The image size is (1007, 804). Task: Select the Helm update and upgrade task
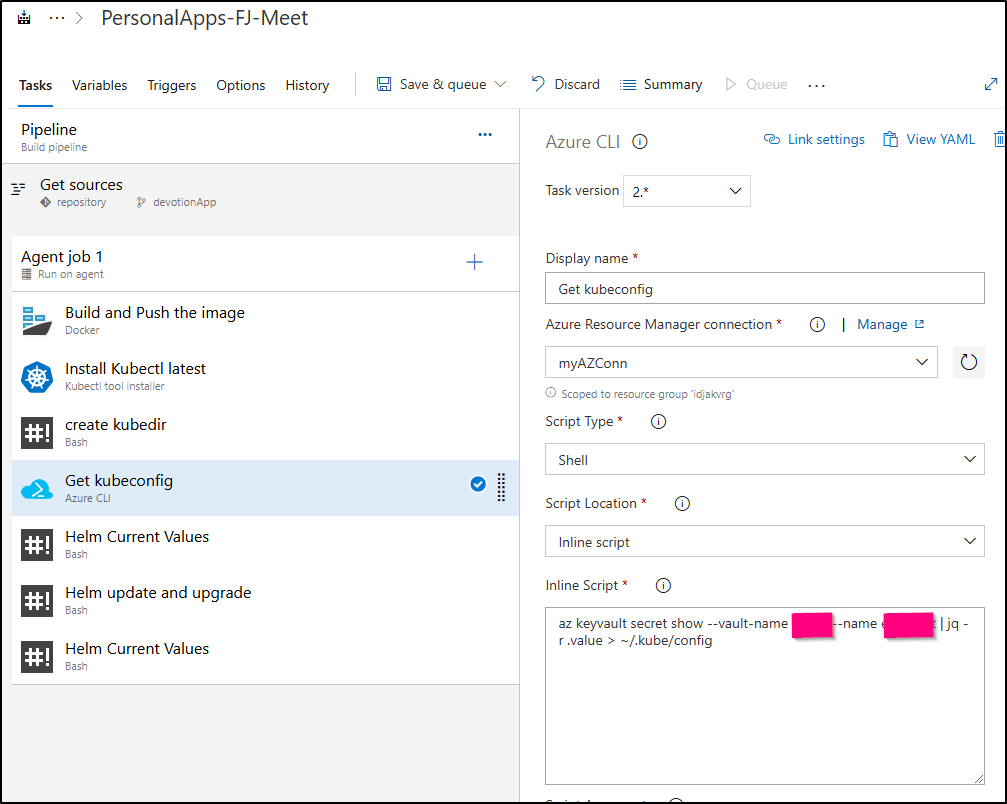265,600
